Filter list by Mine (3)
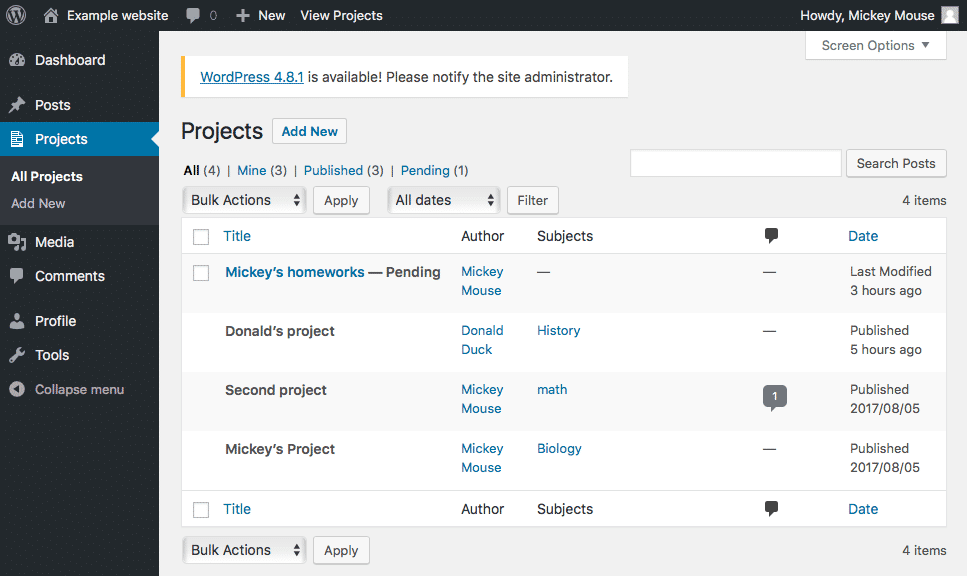The width and height of the screenshot is (967, 576). 261,170
